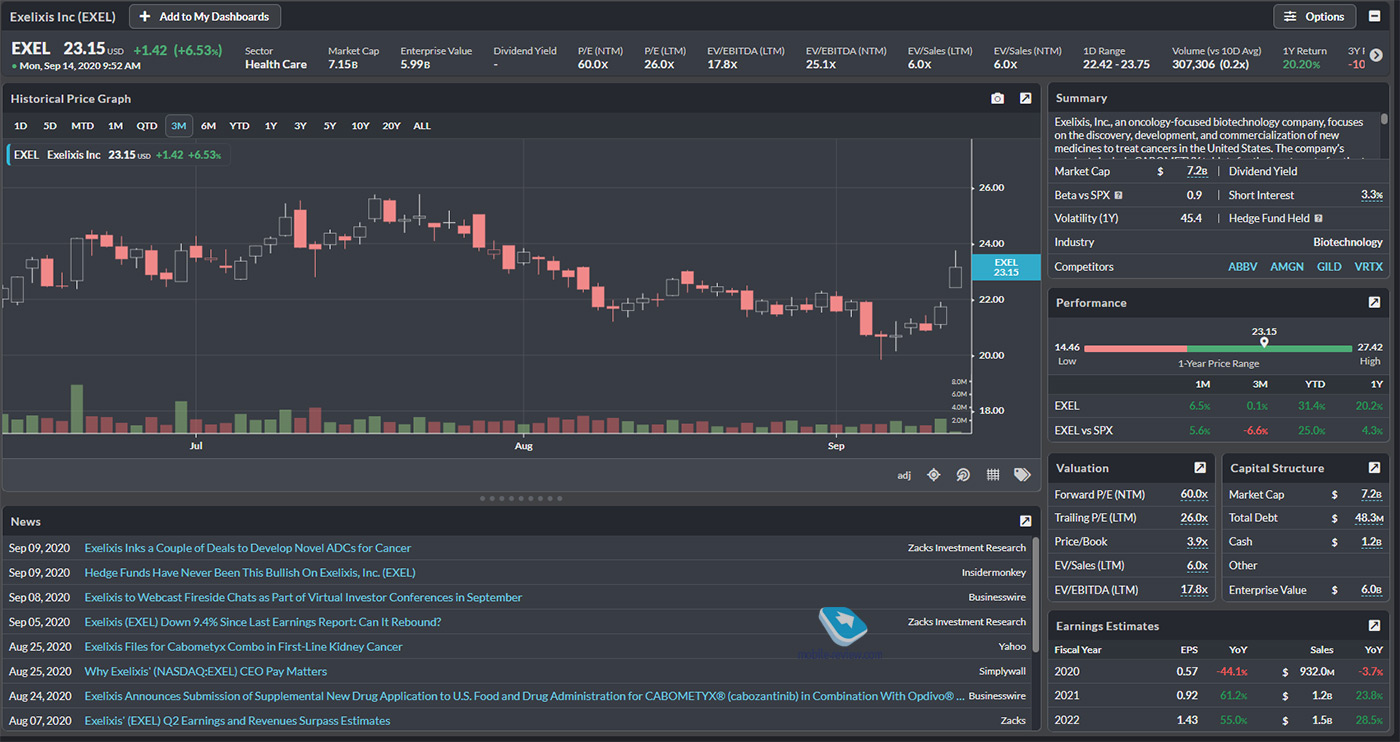This screenshot has width=1400, height=742.
Task: Pop out the News panel
Action: [1025, 521]
